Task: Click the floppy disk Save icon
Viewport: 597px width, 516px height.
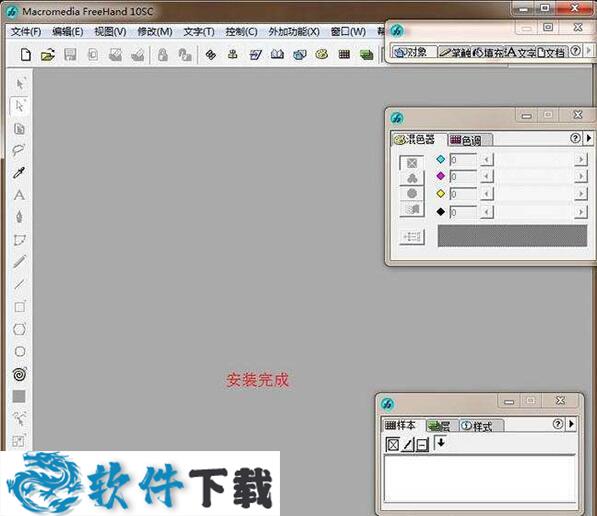Action: tap(70, 55)
